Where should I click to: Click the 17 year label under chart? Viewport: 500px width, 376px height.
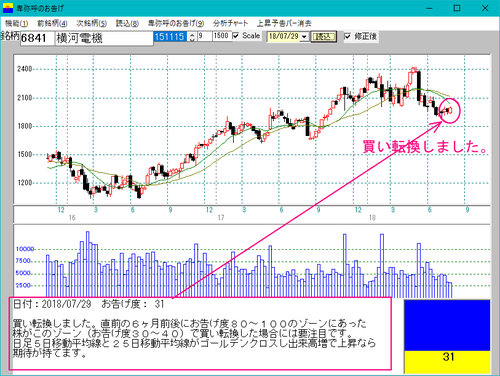tap(221, 218)
